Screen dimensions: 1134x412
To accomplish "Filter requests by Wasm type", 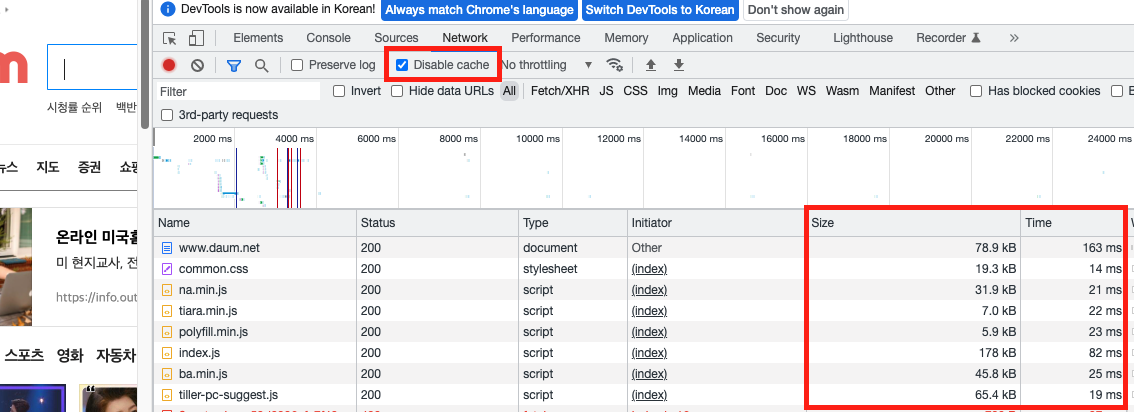I will [x=843, y=91].
